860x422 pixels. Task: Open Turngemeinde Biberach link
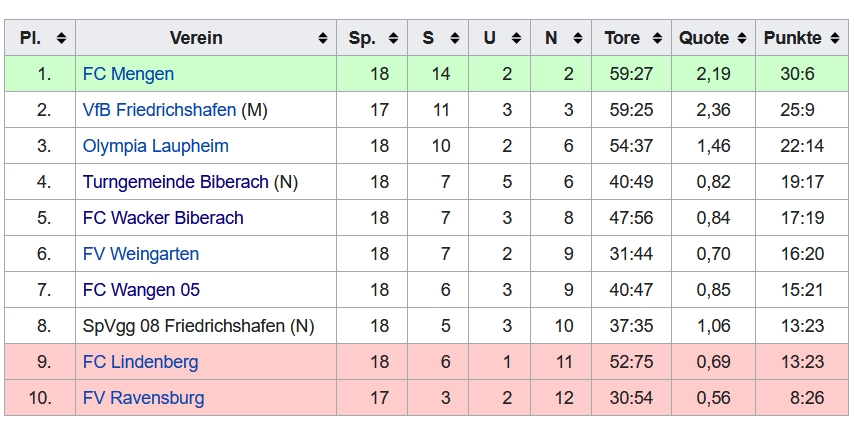176,182
